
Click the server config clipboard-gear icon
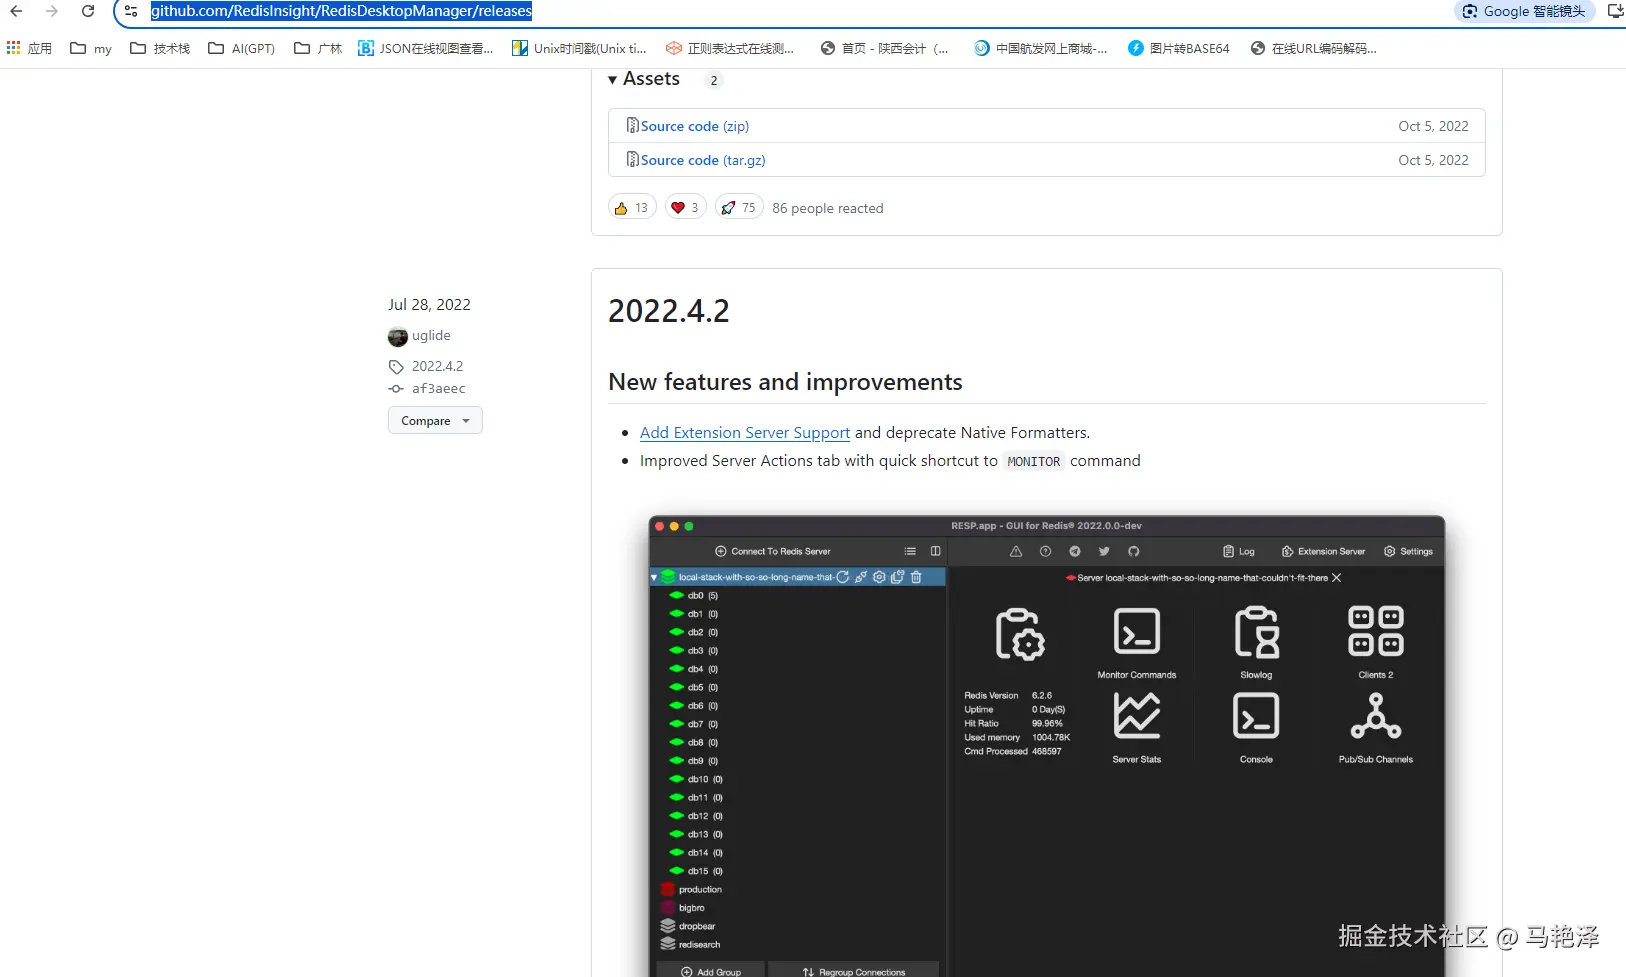1020,634
